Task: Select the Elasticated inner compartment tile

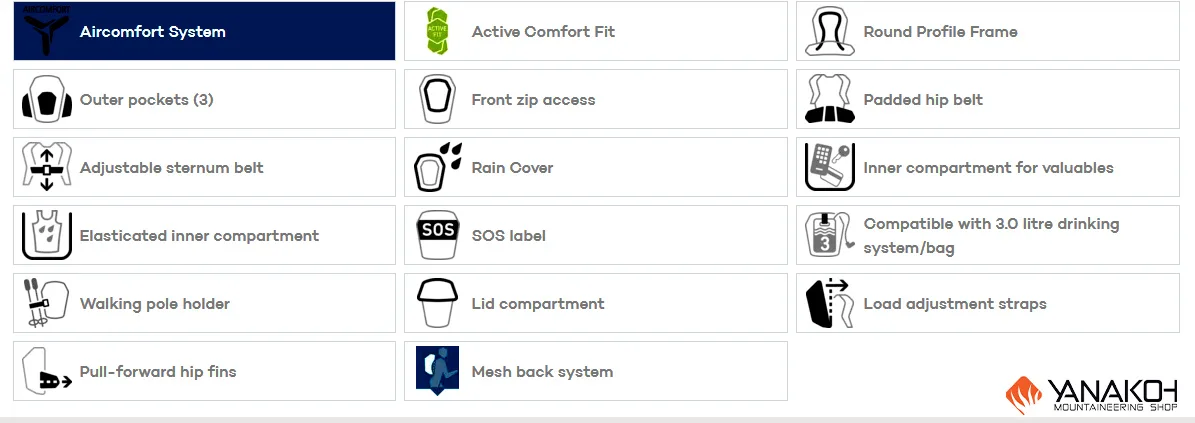Action: [x=204, y=235]
